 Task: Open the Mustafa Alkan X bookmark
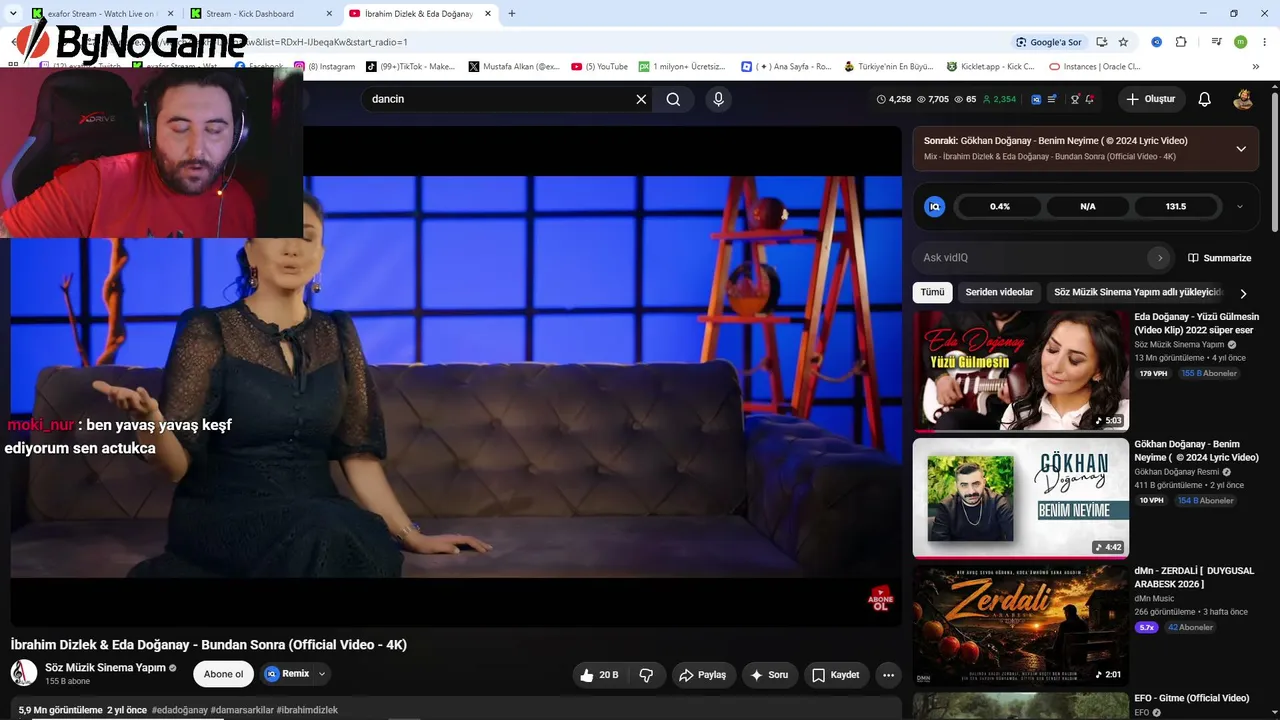tap(514, 67)
